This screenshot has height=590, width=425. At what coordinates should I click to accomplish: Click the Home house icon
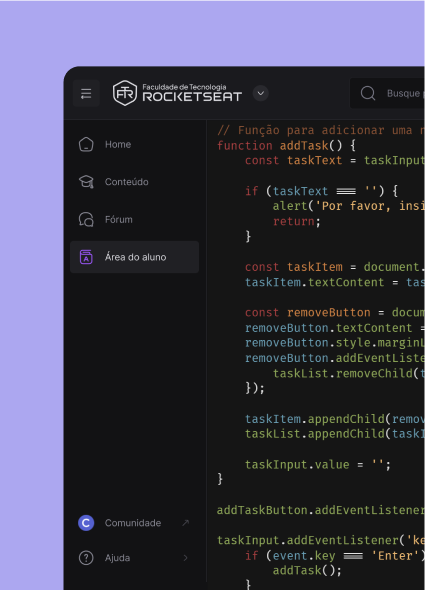pyautogui.click(x=86, y=144)
